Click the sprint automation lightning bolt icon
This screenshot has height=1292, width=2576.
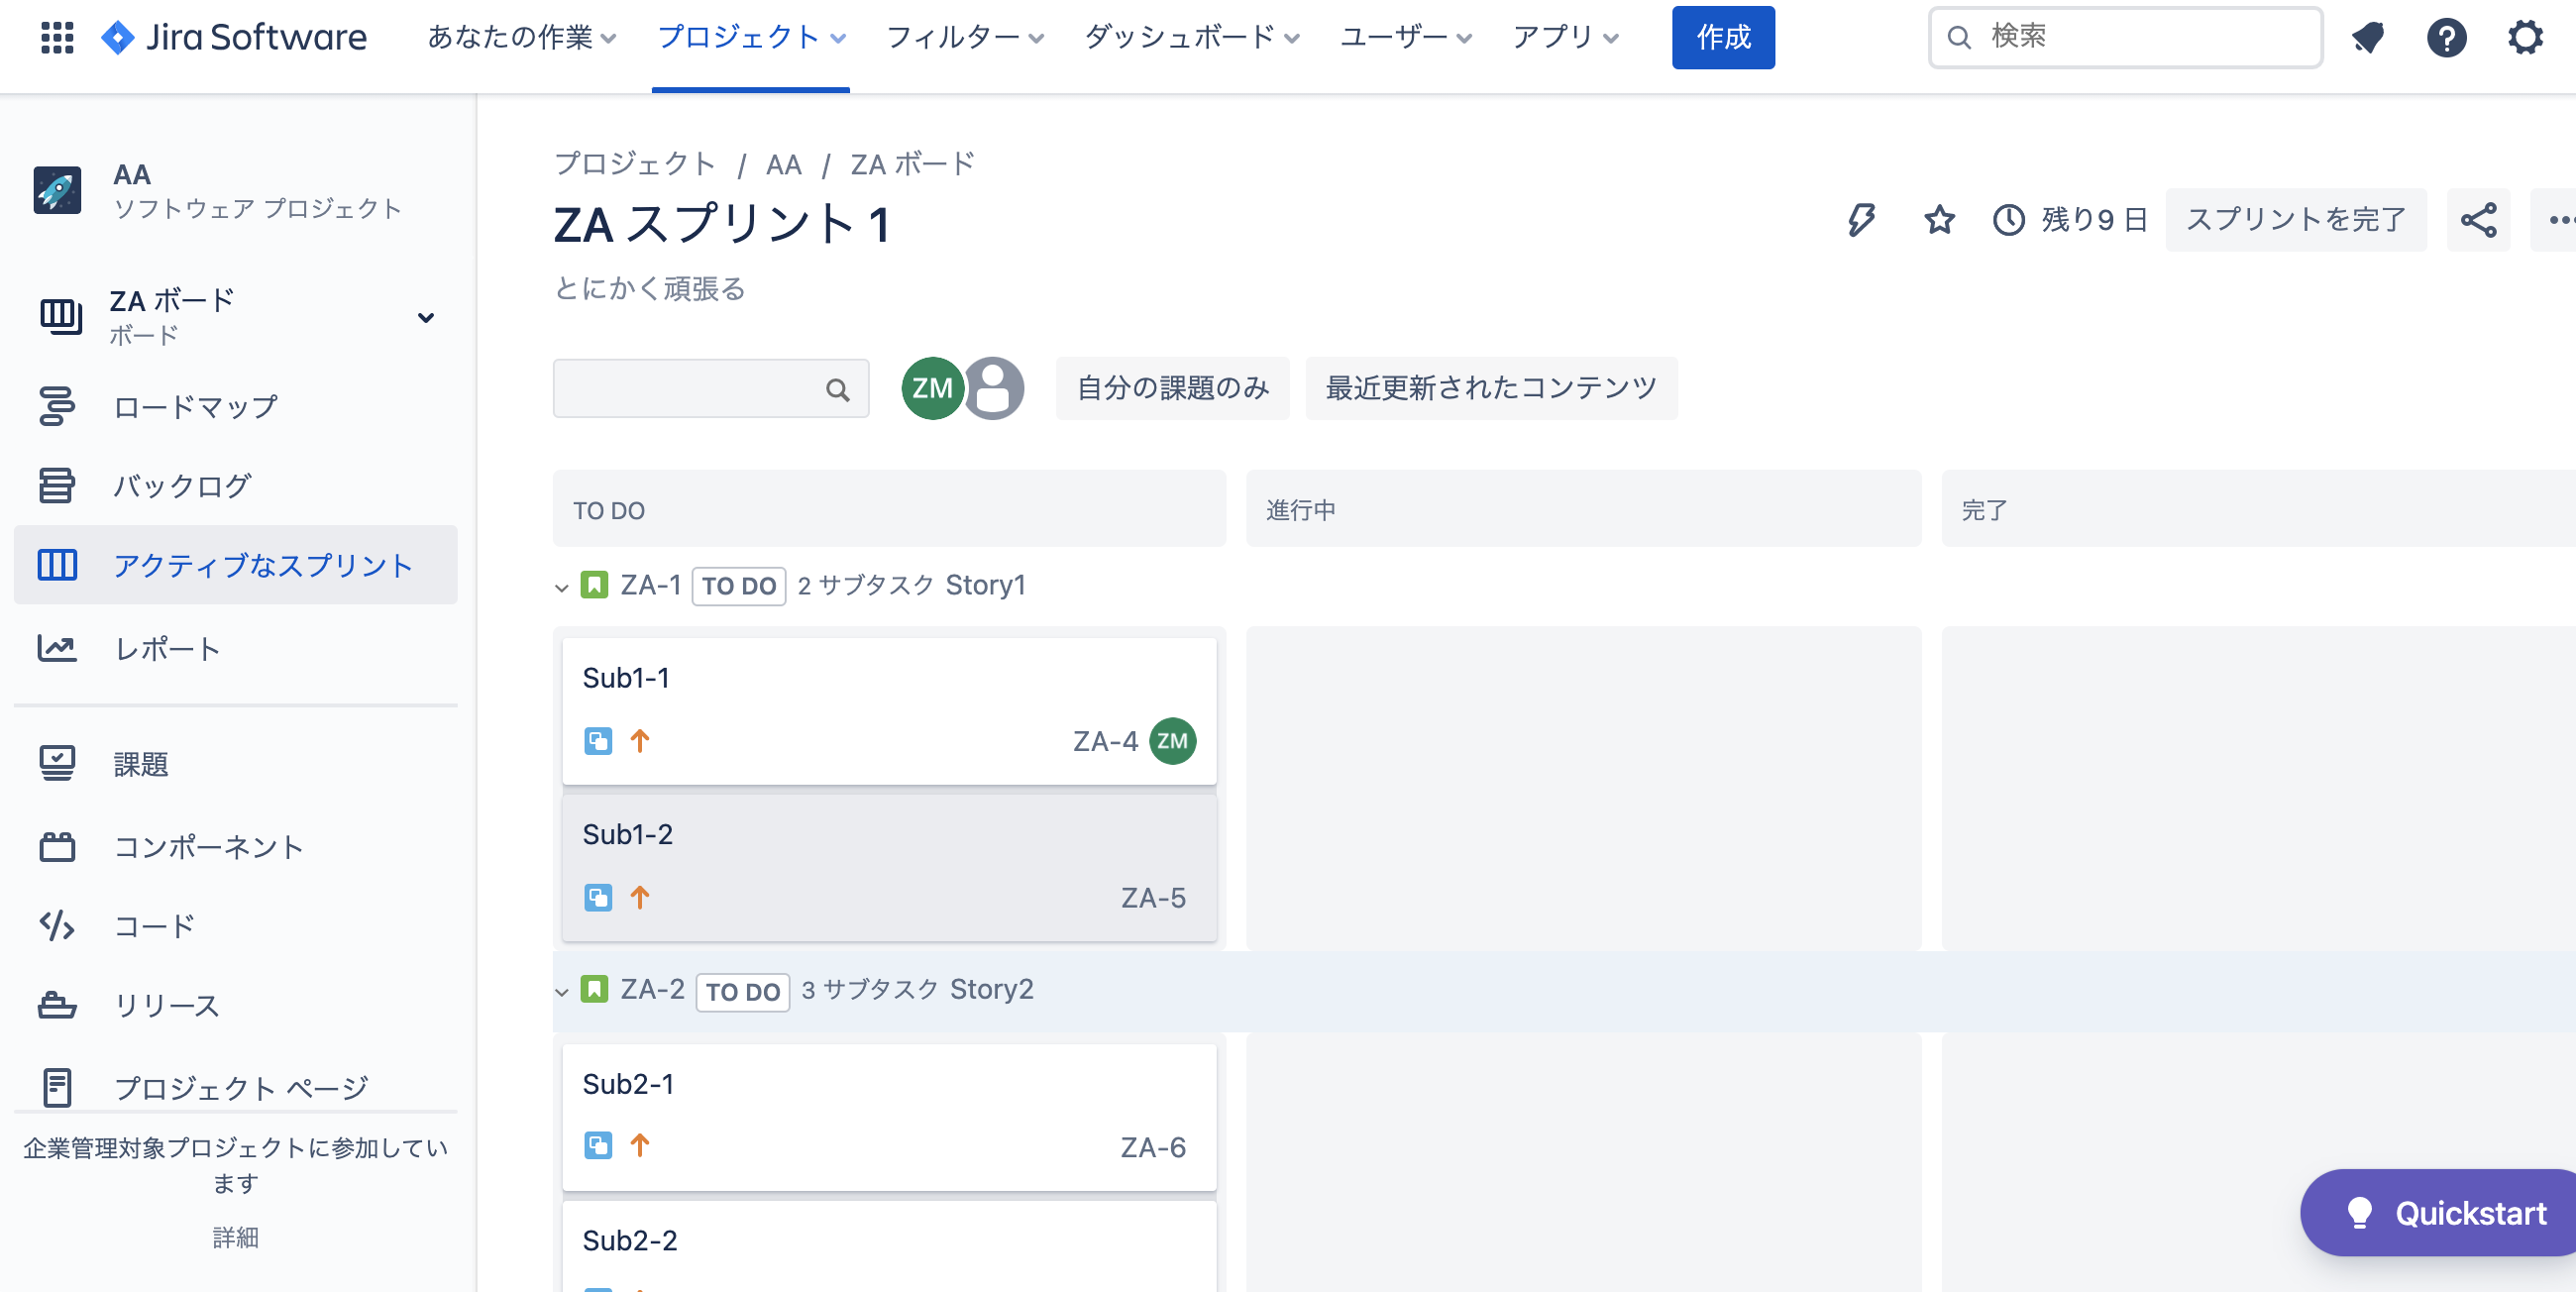click(x=1860, y=219)
